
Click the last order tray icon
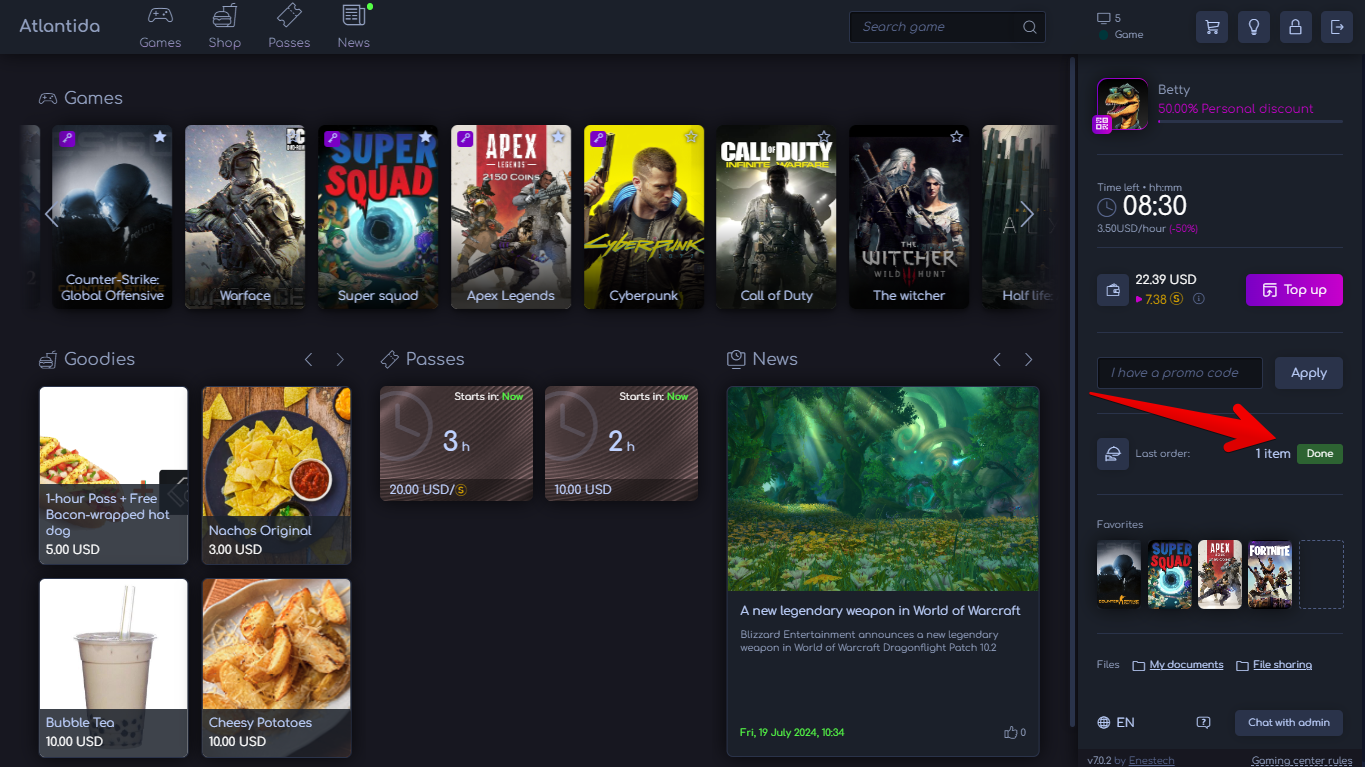(x=1112, y=453)
